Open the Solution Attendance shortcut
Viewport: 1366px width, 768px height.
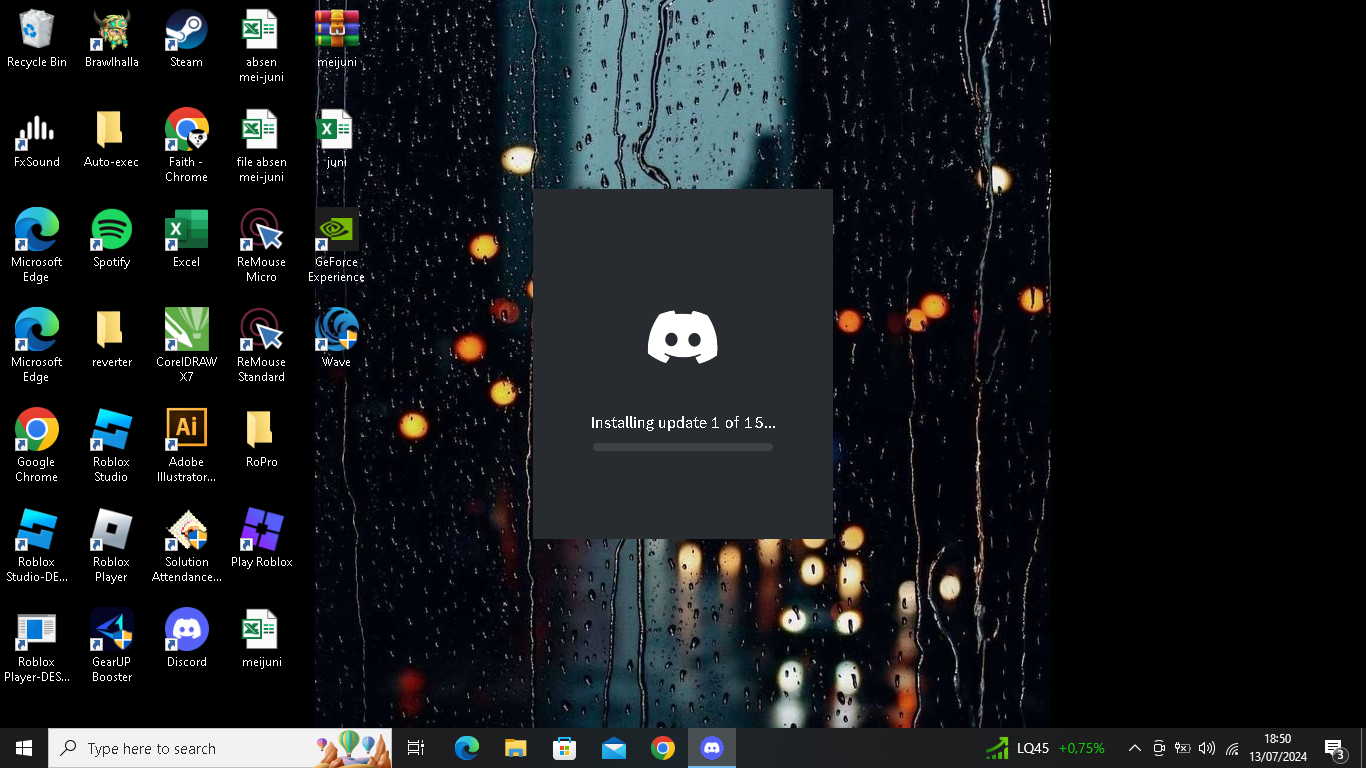tap(186, 547)
